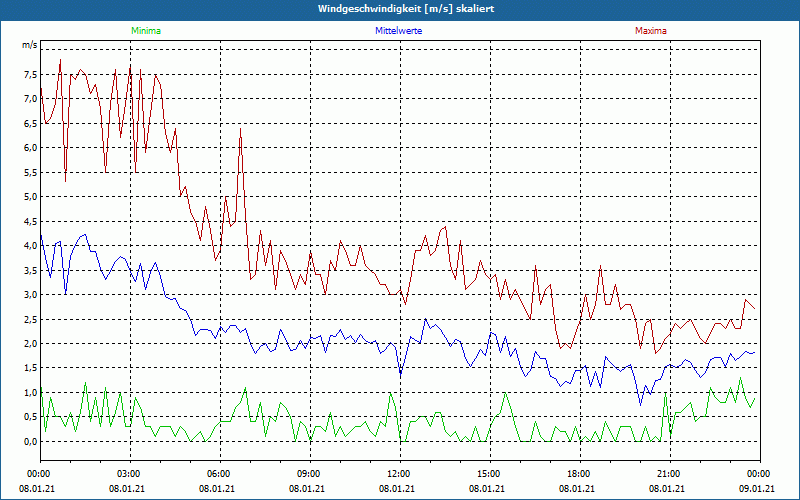Viewport: 800px width, 500px height.
Task: Click the '2,5' y-axis value
Action: tap(31, 319)
